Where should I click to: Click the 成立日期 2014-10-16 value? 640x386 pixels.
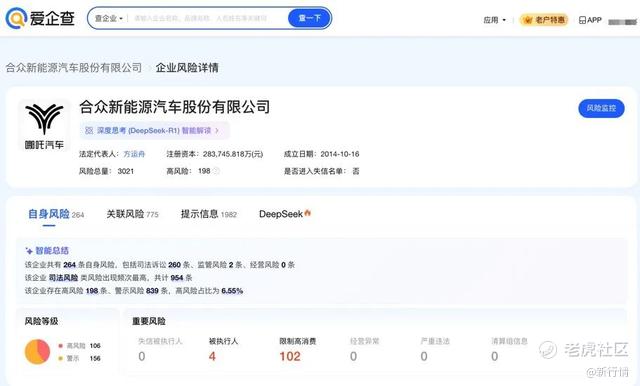(340, 154)
